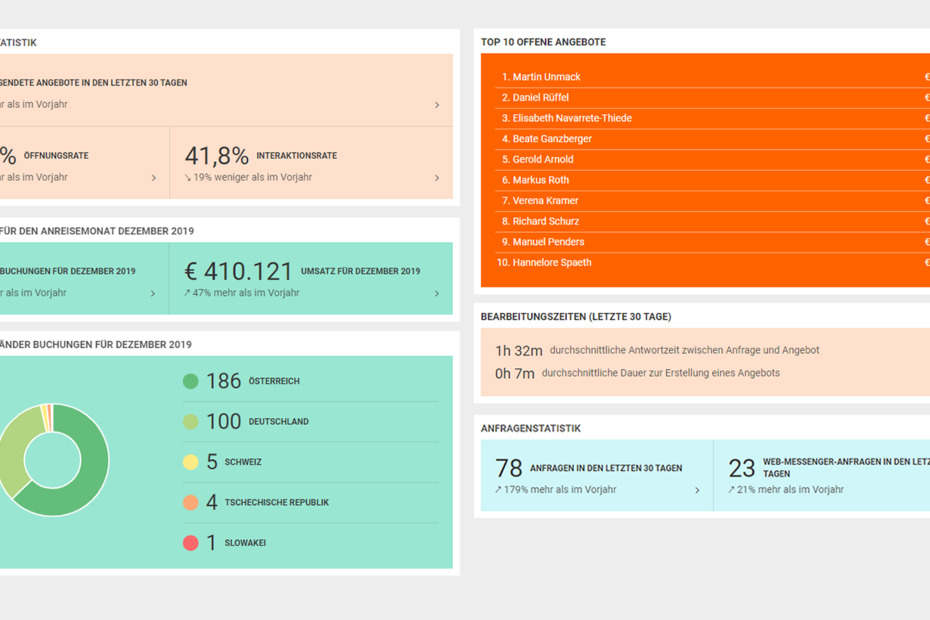Click the Web-Messenger-Anfragen statistic tile
Screen dimensions: 930x620
point(822,476)
